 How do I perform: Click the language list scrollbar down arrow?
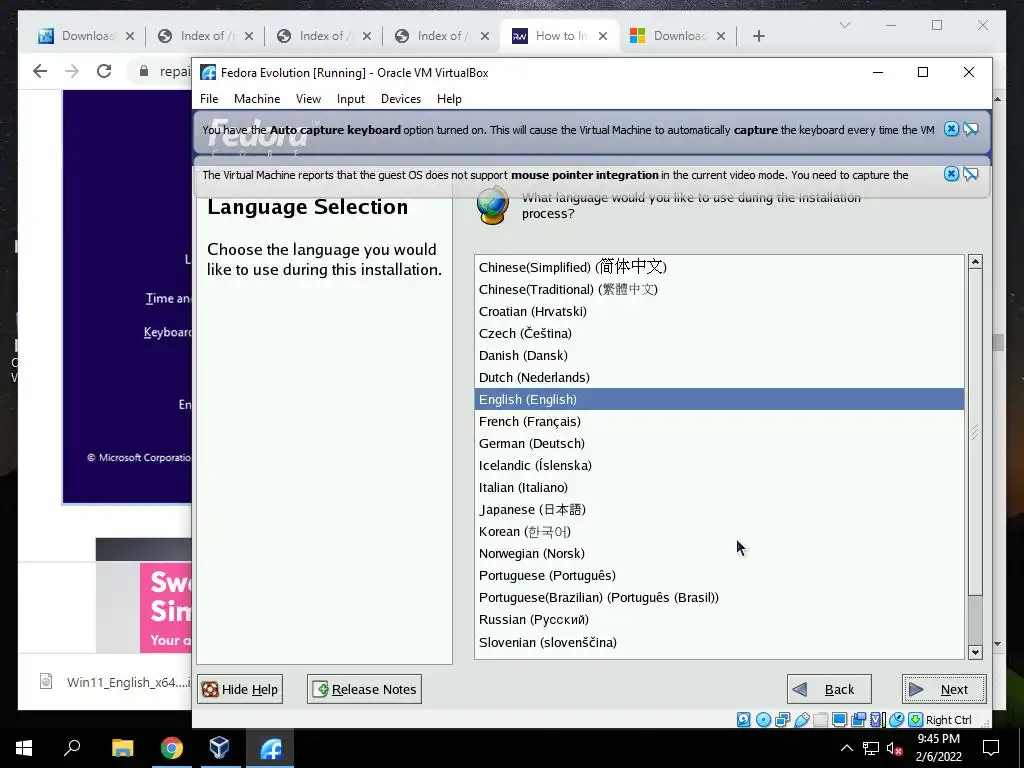click(975, 652)
